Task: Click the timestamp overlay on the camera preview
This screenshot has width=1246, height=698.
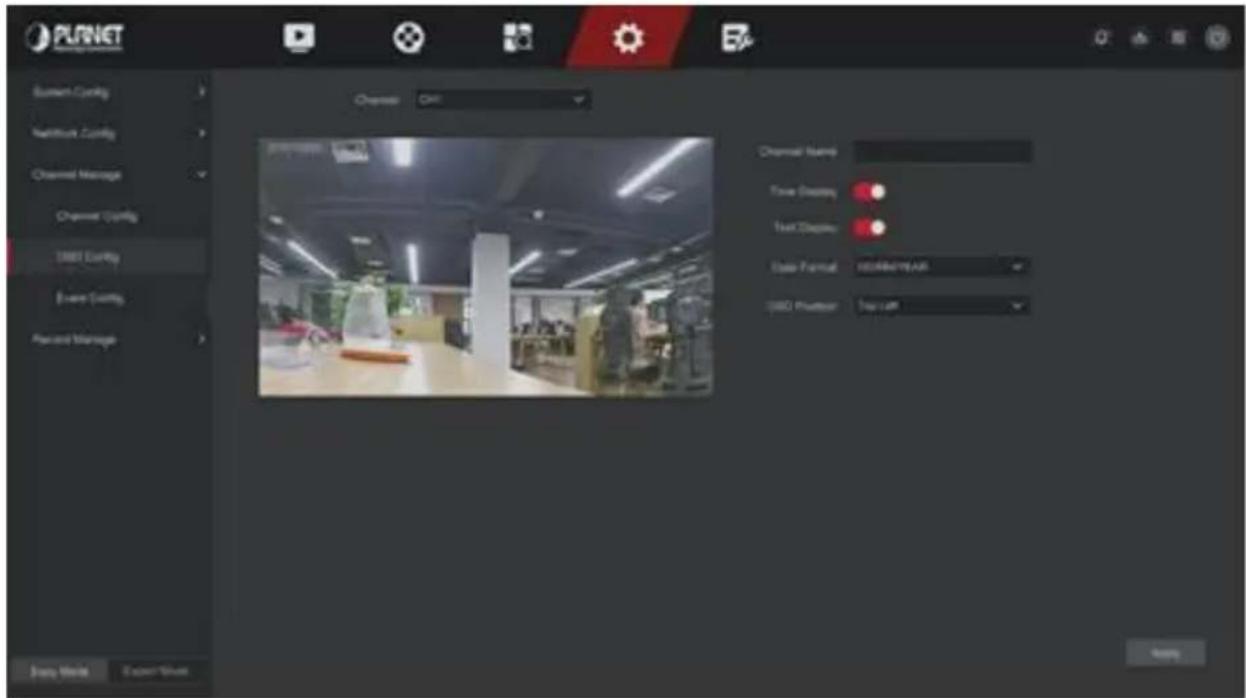Action: click(295, 149)
